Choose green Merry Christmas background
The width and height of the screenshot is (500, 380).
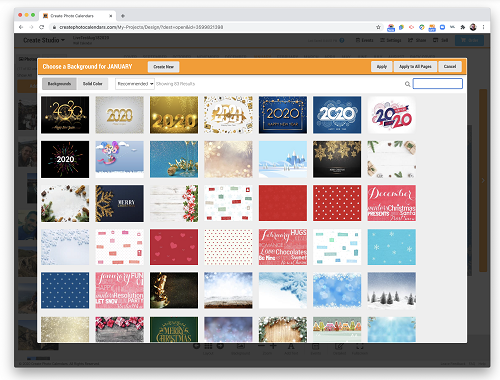(174, 329)
